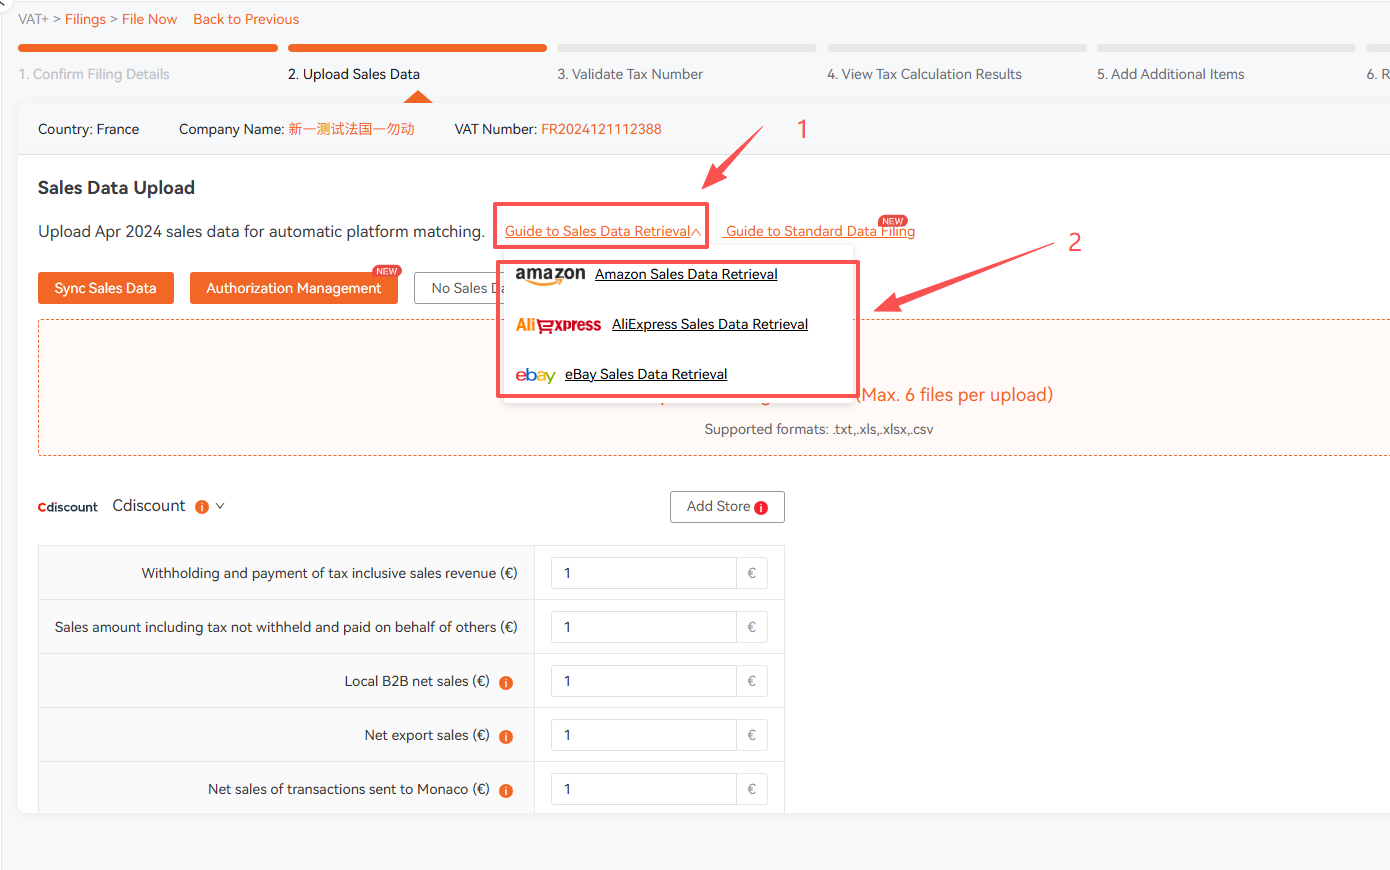Screen dimensions: 1390x870
Task: Click red info icon on Add Store
Action: (761, 508)
